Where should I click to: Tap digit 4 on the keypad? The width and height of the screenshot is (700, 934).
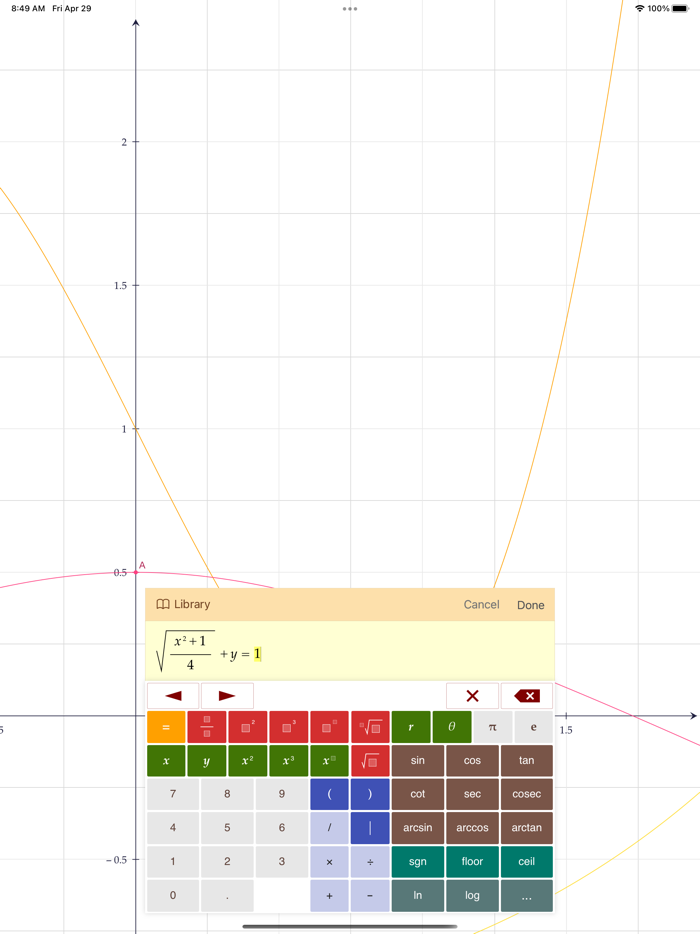click(173, 828)
